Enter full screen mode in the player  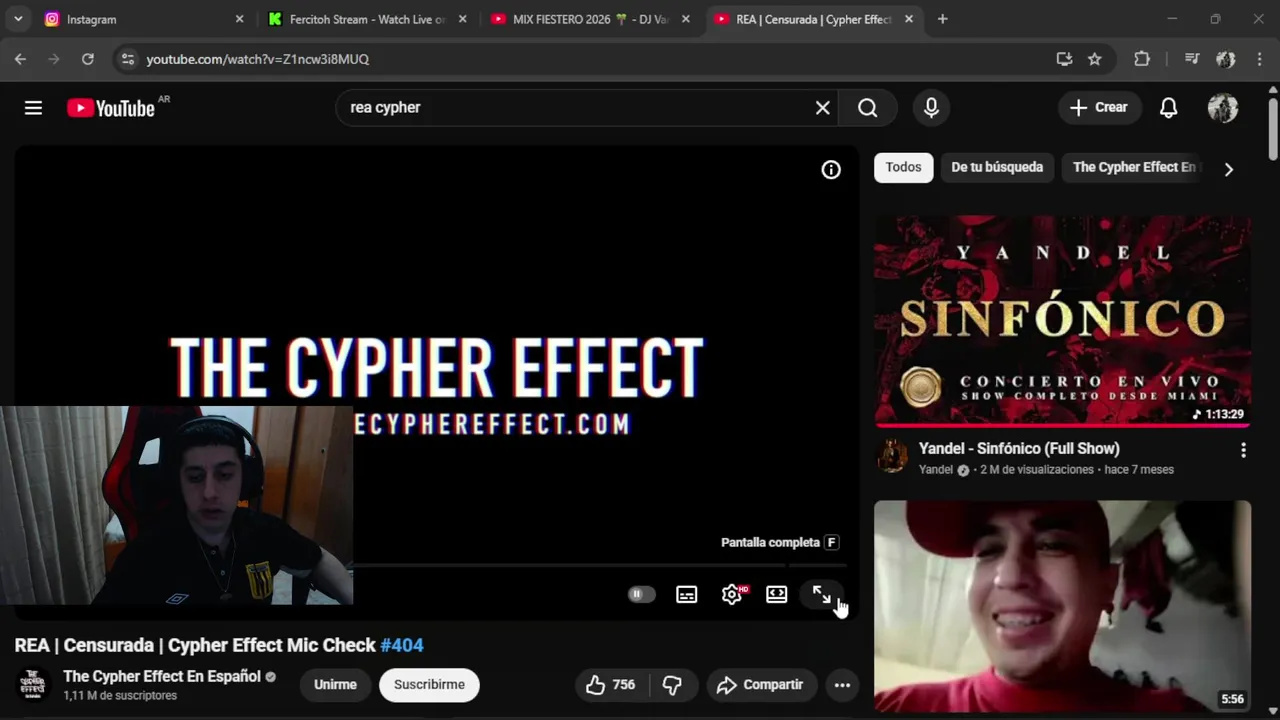click(821, 594)
